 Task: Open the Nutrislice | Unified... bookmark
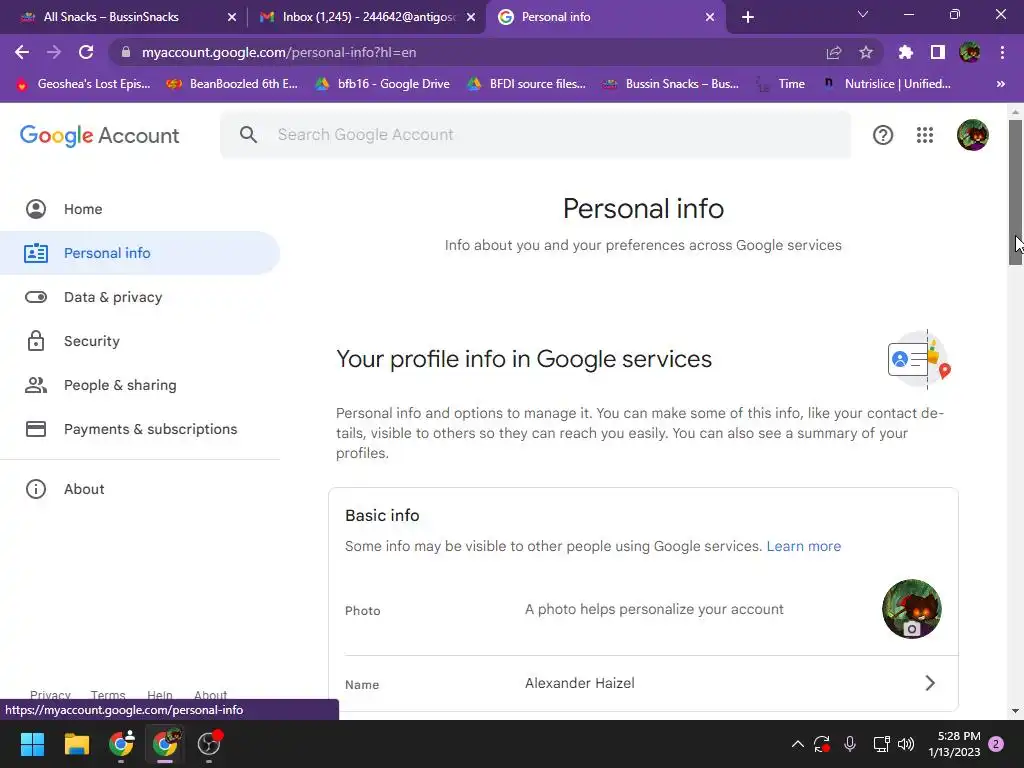pos(887,84)
